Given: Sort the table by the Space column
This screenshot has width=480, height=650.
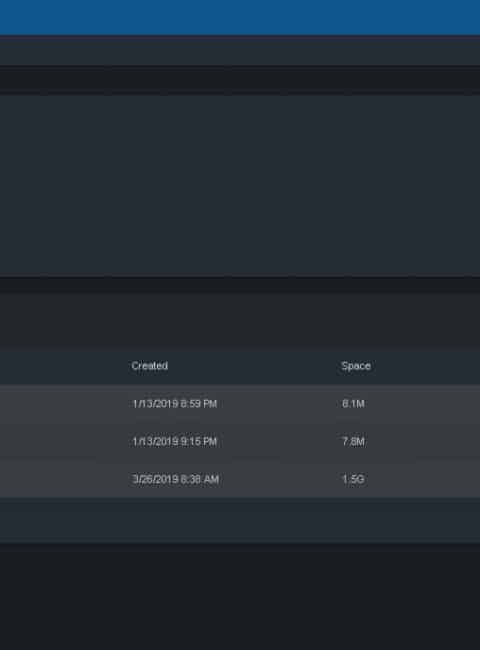Looking at the screenshot, I should coord(356,366).
